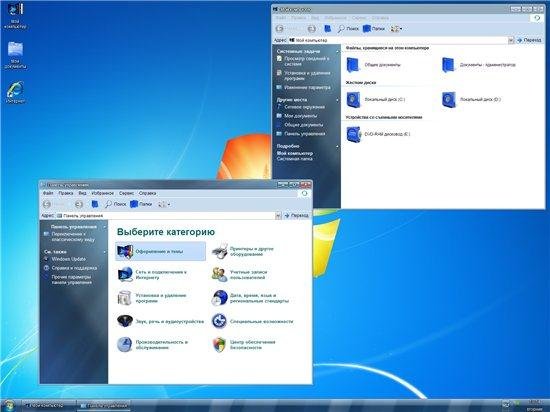Collapse the См. также sidebar section

(105, 252)
